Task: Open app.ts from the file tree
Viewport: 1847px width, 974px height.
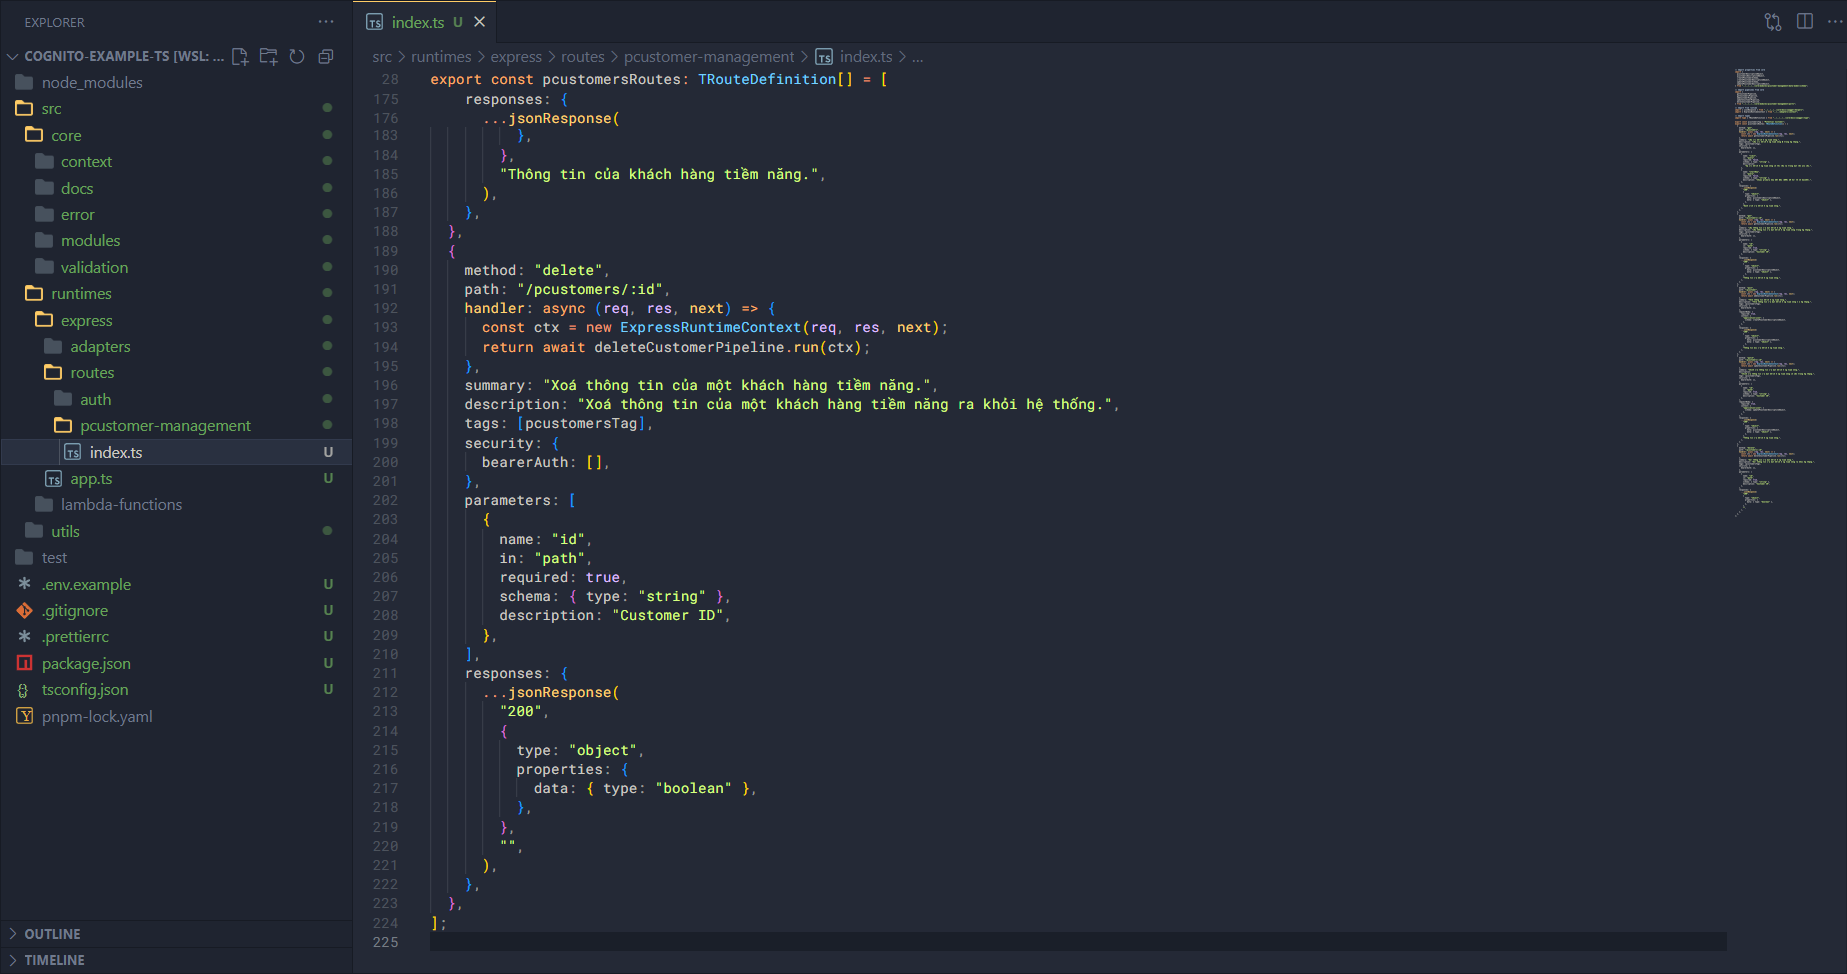Action: tap(91, 479)
